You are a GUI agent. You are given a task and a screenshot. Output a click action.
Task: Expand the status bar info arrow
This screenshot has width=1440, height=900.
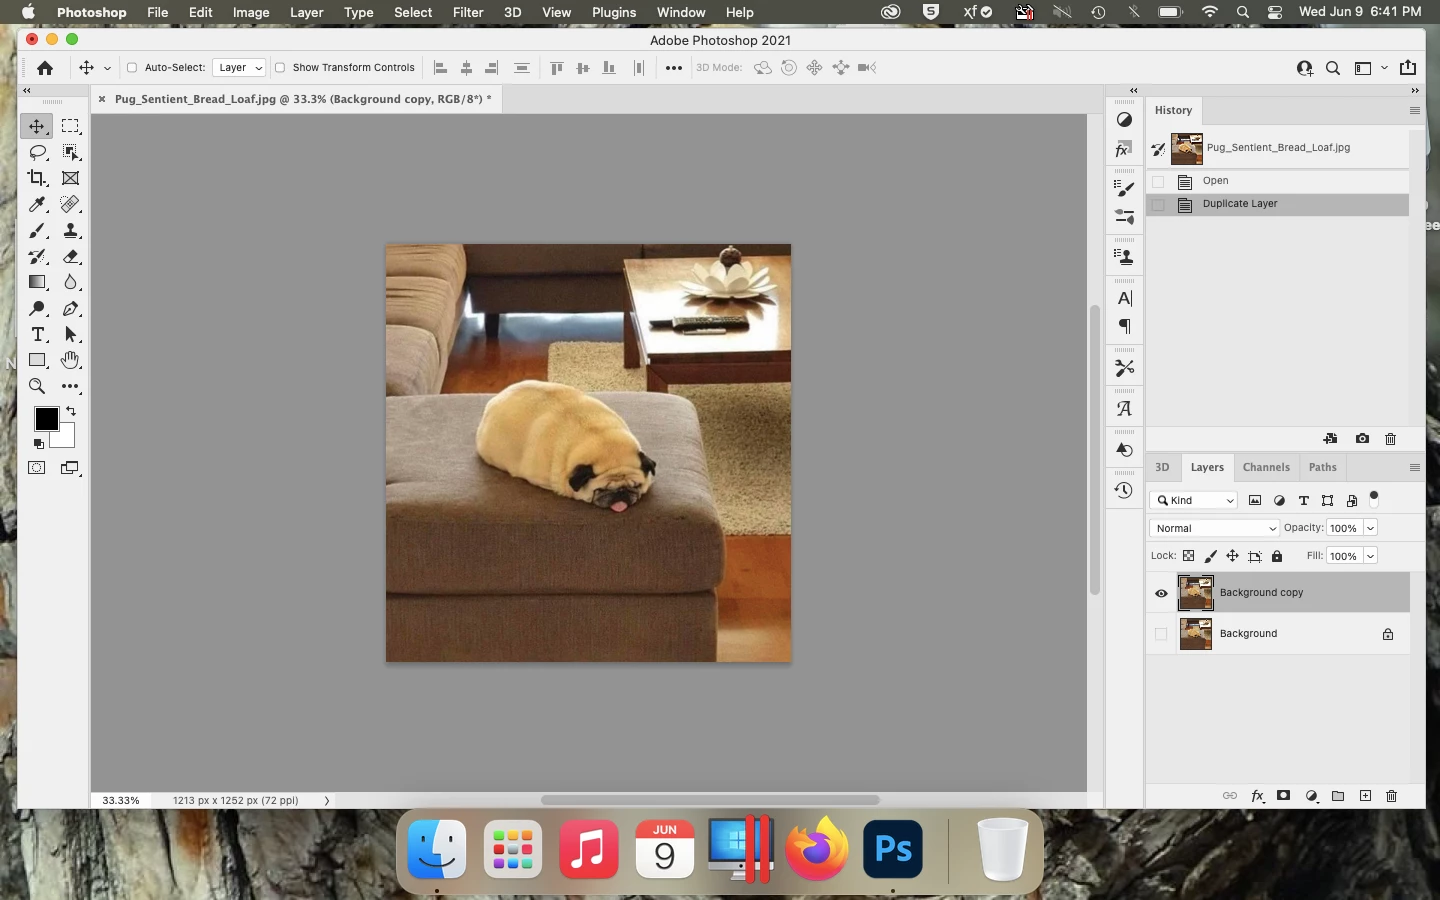327,801
